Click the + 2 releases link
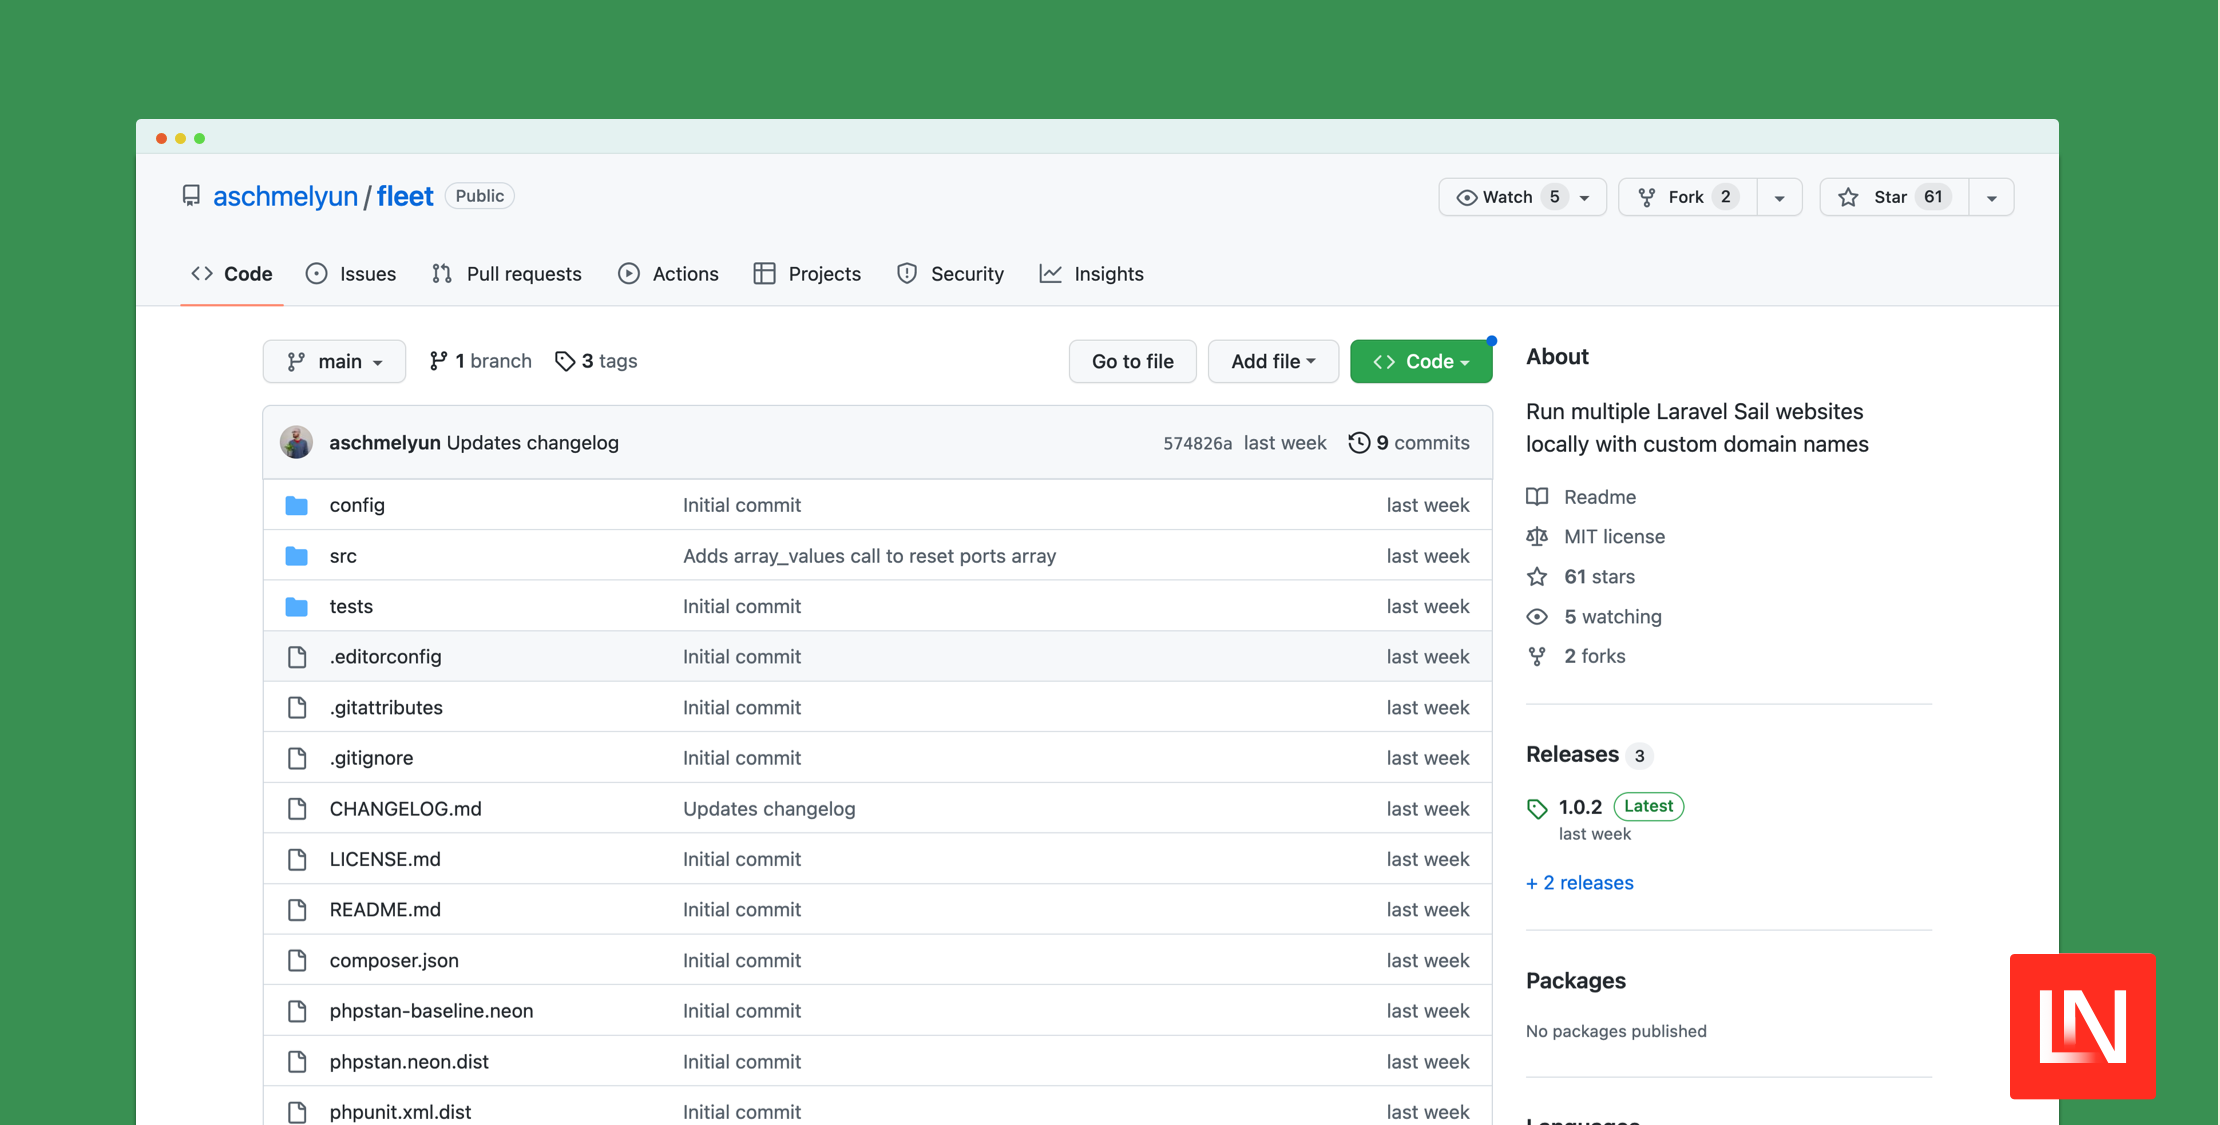2220x1125 pixels. pyautogui.click(x=1579, y=882)
